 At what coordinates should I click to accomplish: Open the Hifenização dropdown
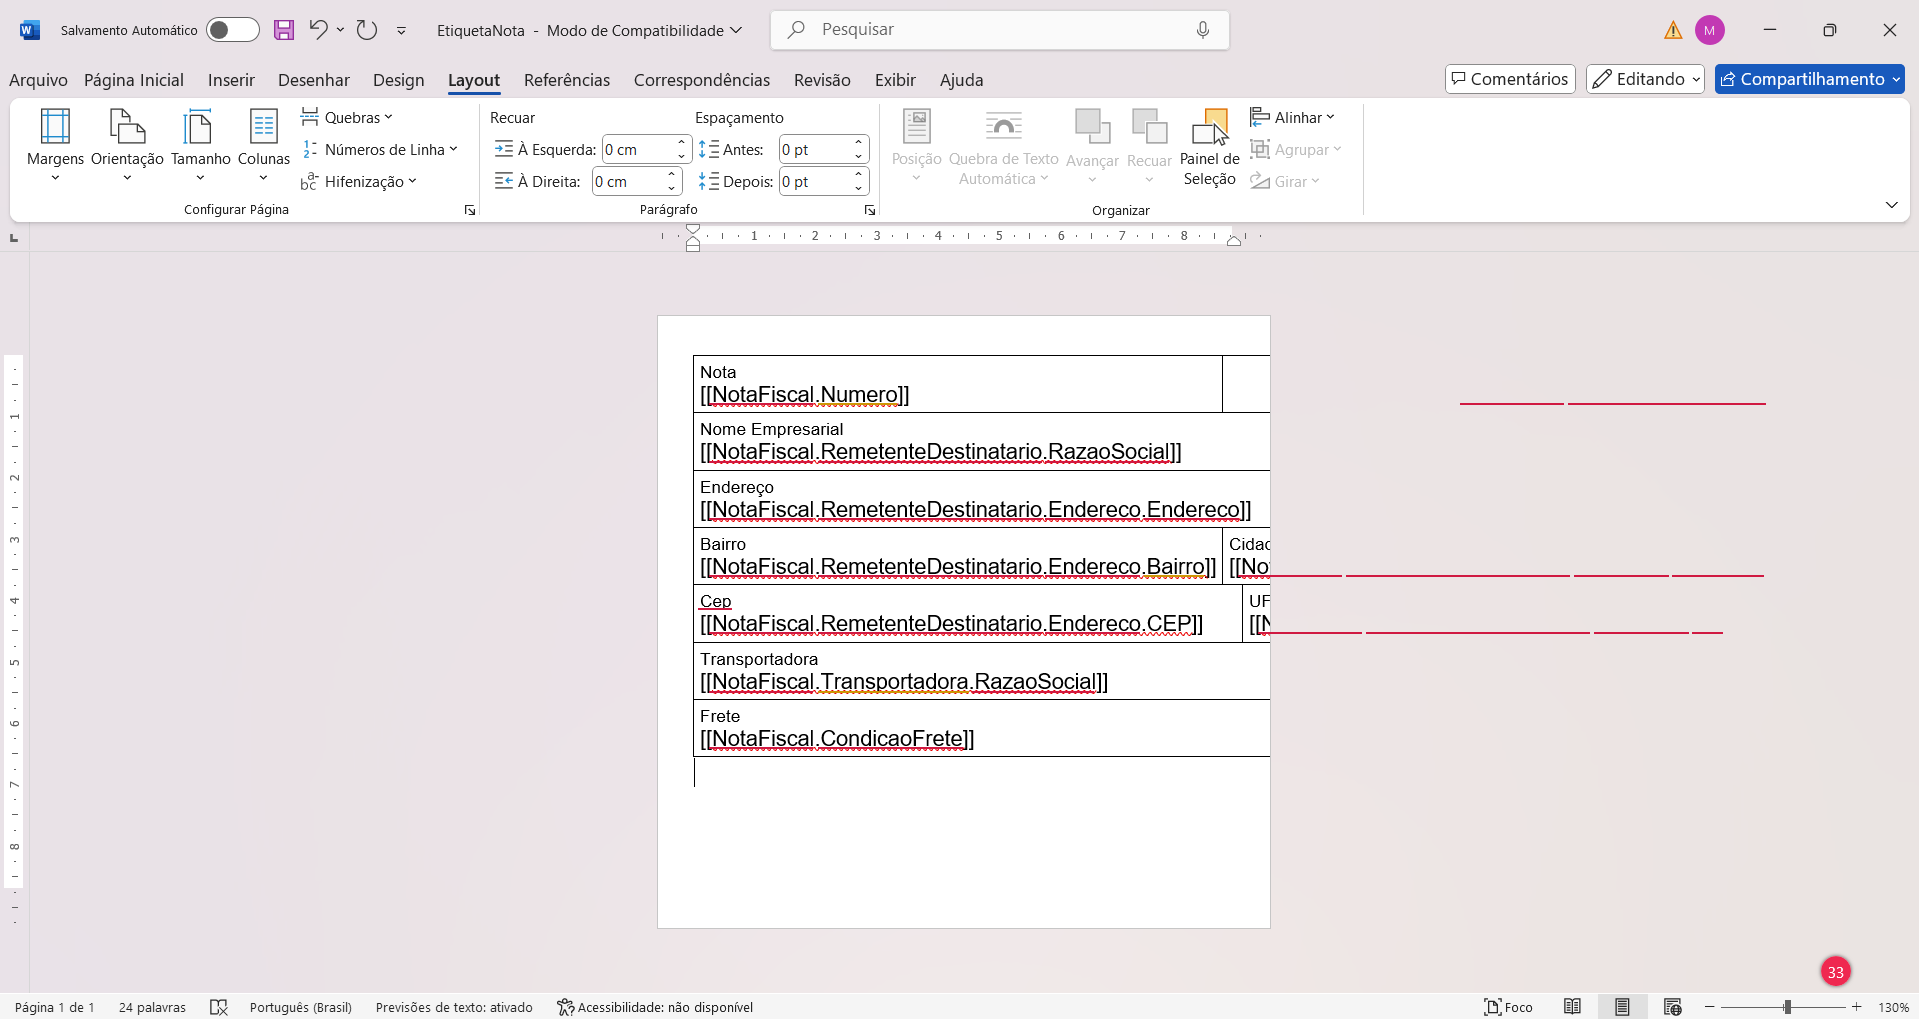[x=359, y=181]
